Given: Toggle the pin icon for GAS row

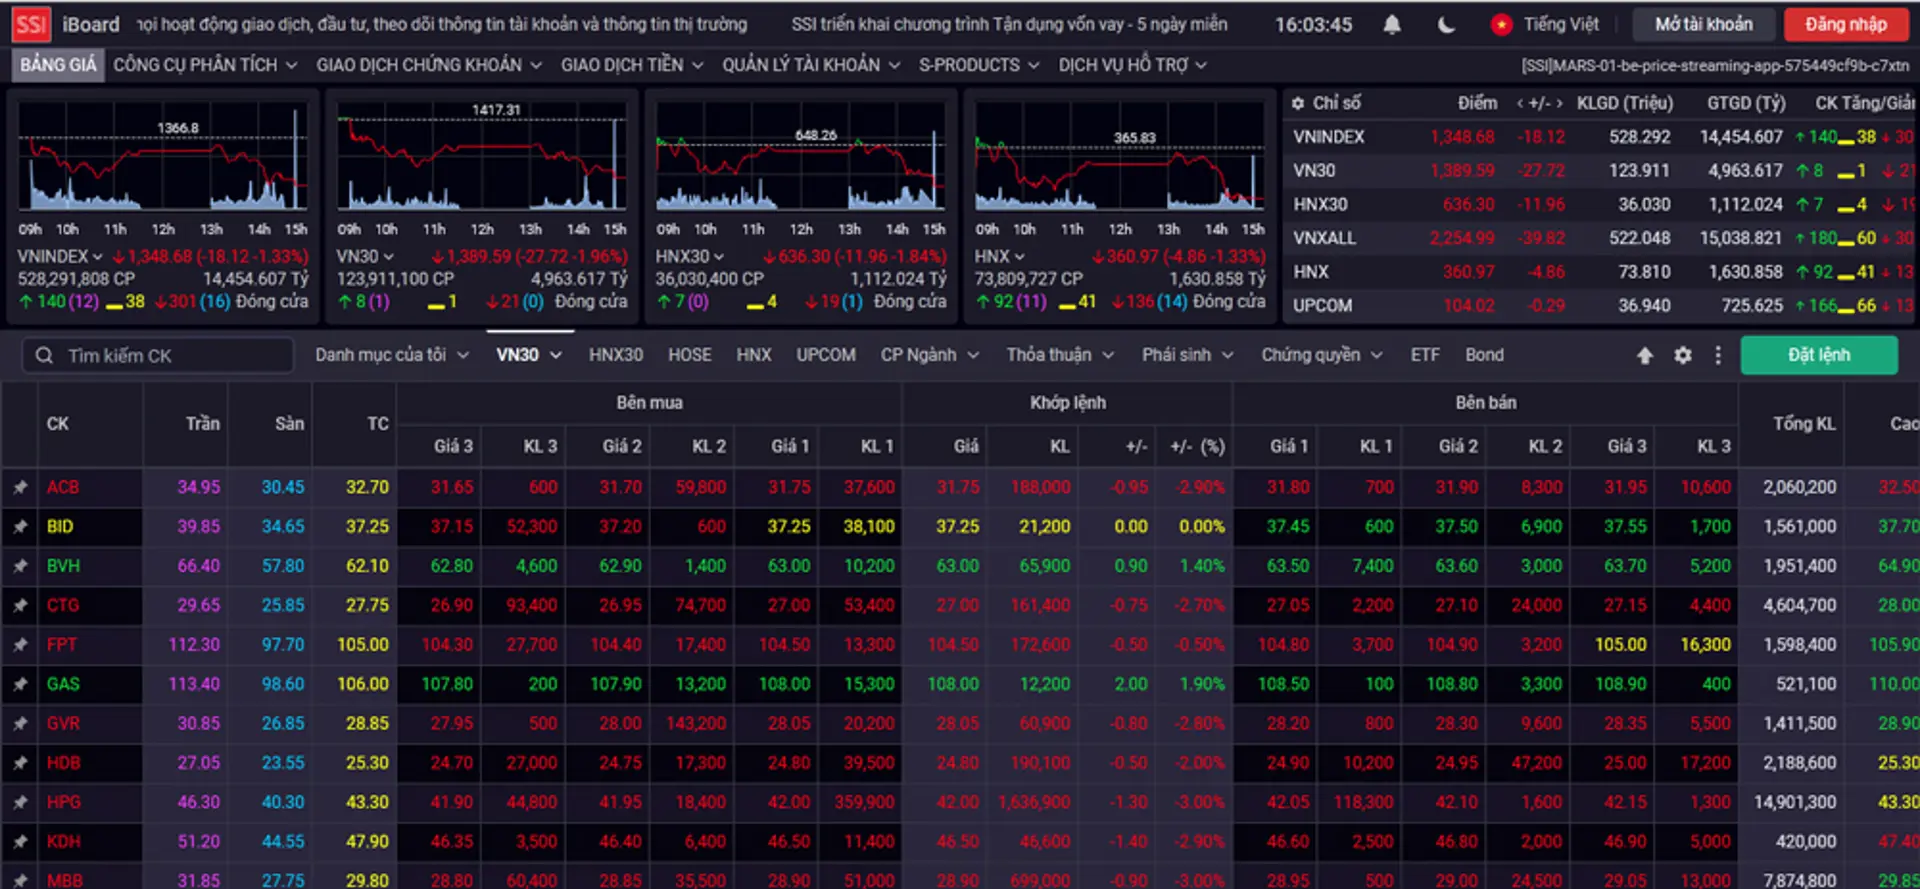Looking at the screenshot, I should point(20,684).
